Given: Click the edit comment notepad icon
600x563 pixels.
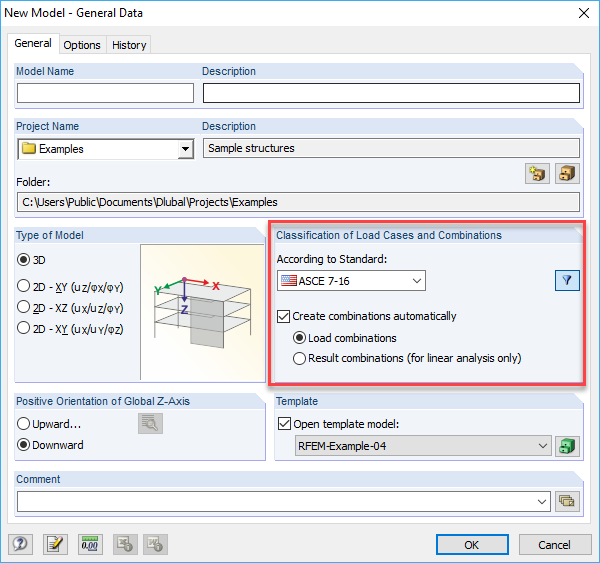Looking at the screenshot, I should point(55,544).
